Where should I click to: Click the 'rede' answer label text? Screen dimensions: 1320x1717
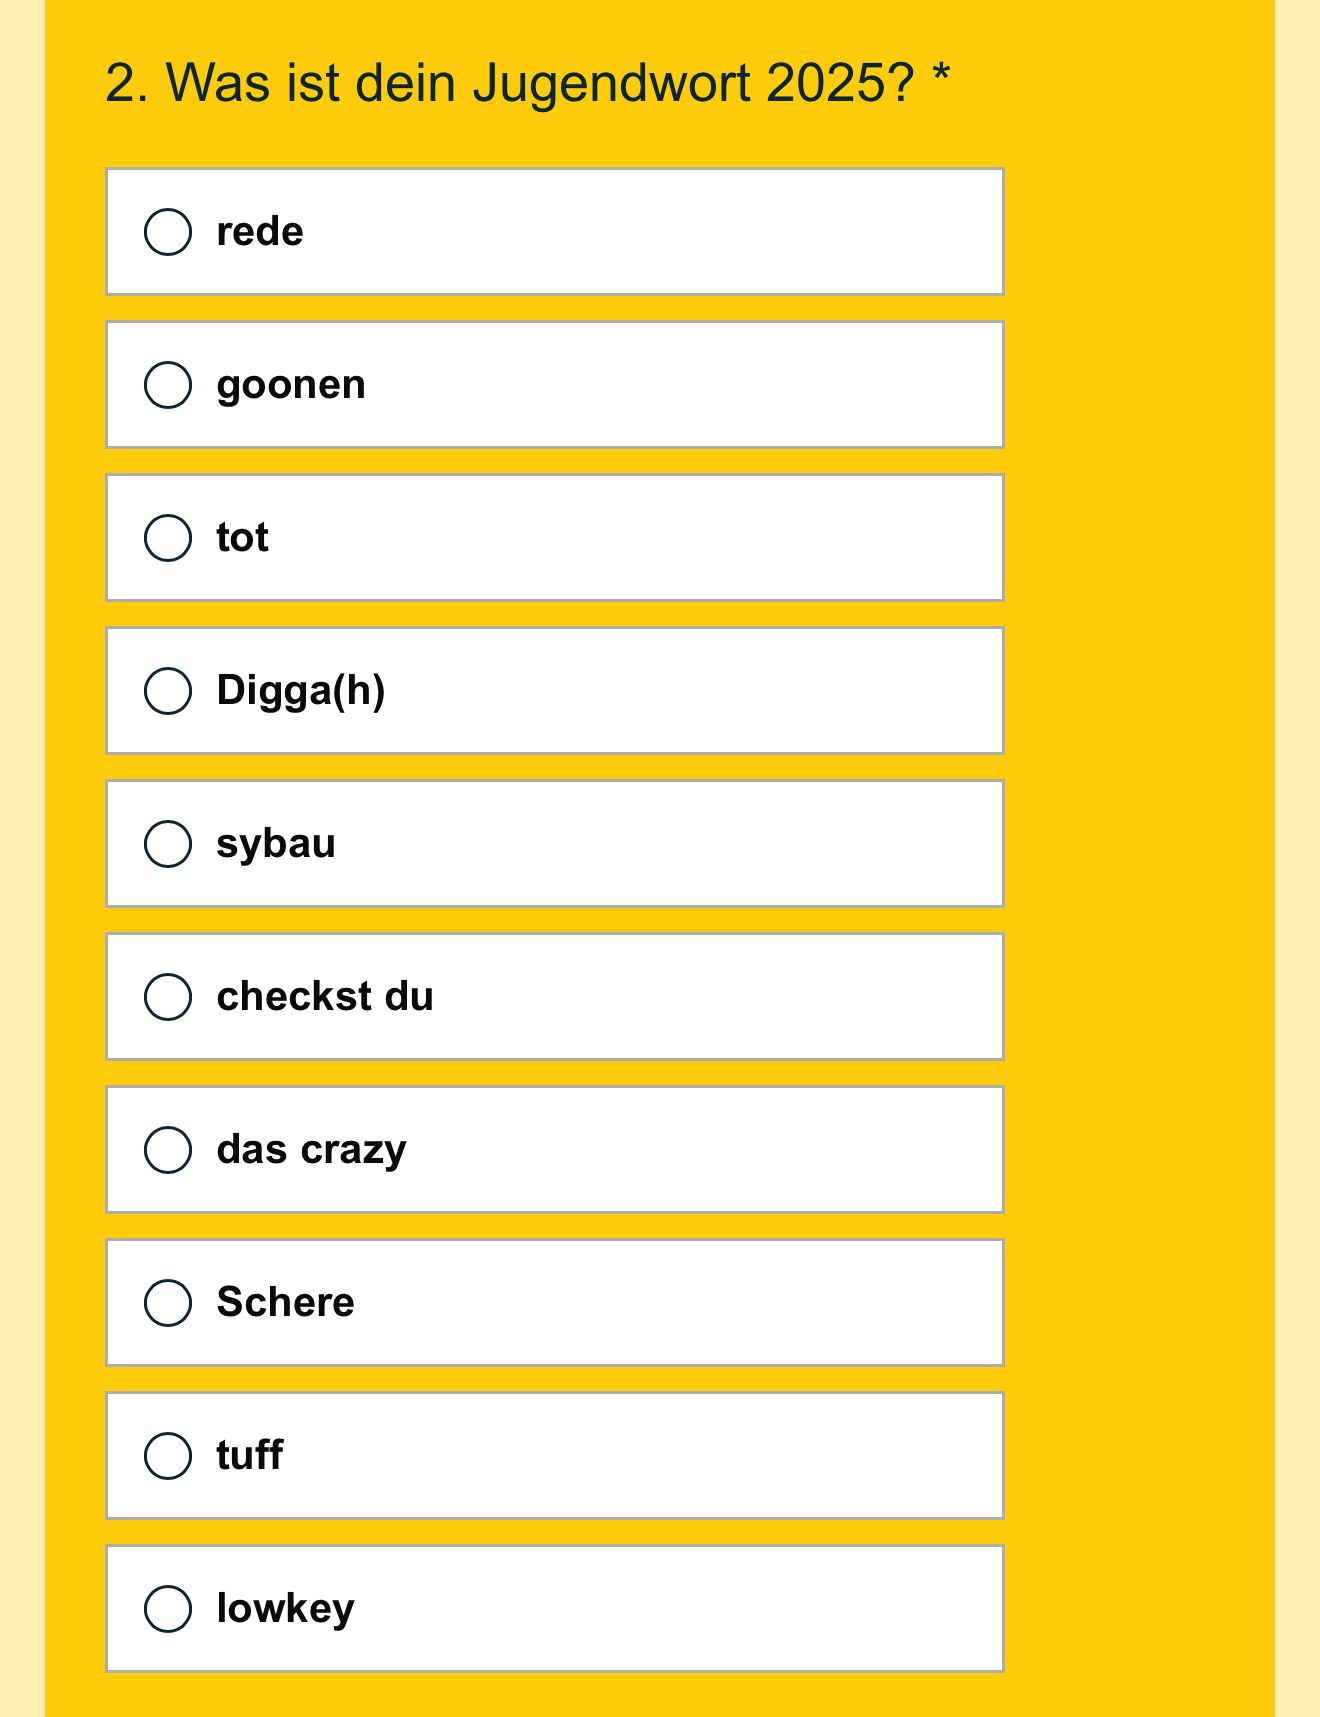click(x=260, y=232)
